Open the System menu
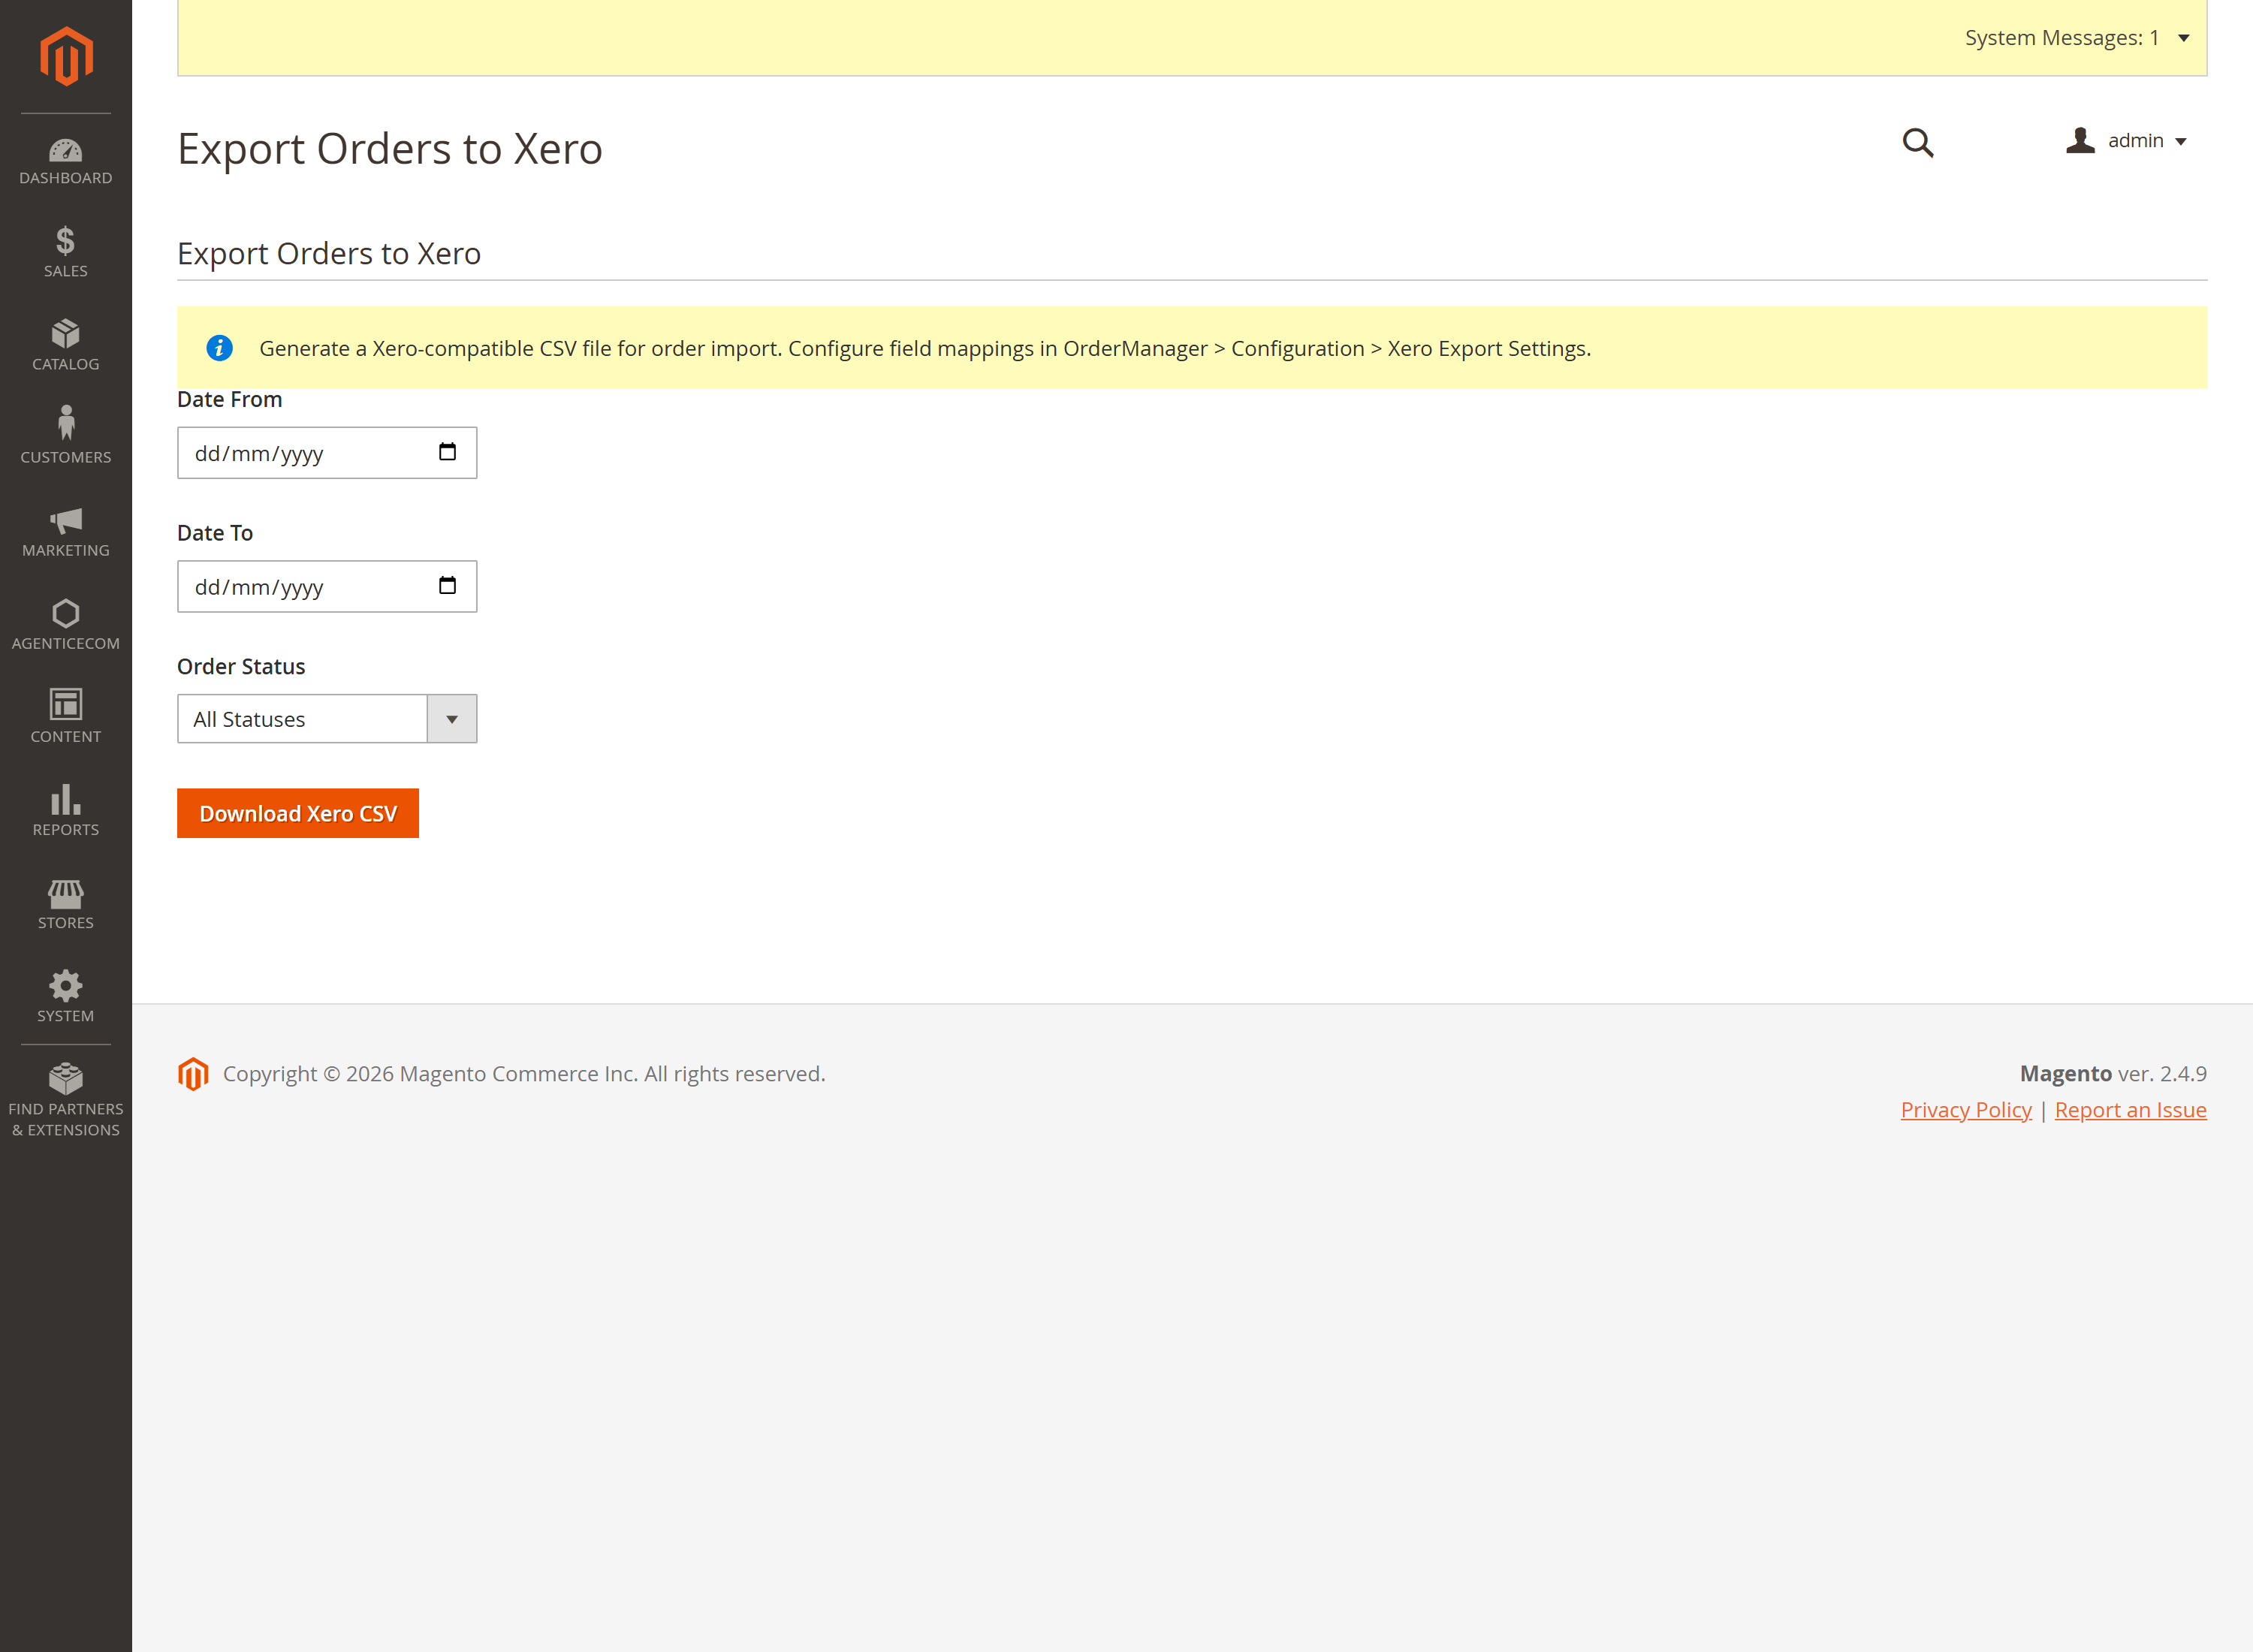Image resolution: width=2253 pixels, height=1652 pixels. point(66,996)
